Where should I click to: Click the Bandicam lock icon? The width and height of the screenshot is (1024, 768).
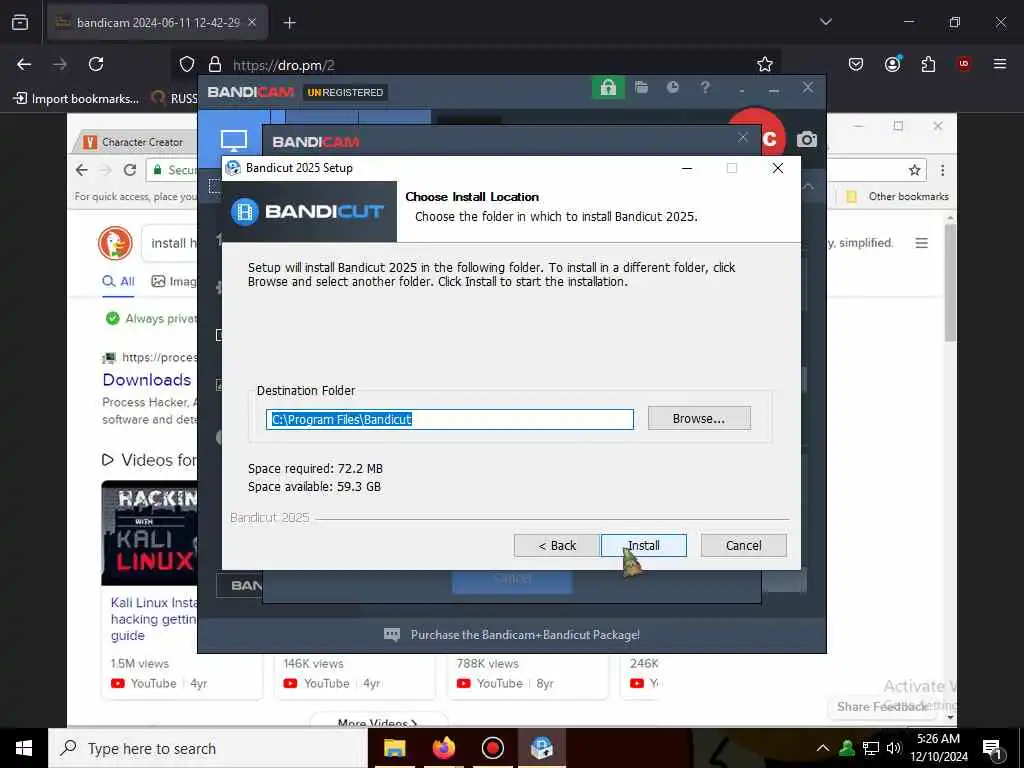coord(608,88)
